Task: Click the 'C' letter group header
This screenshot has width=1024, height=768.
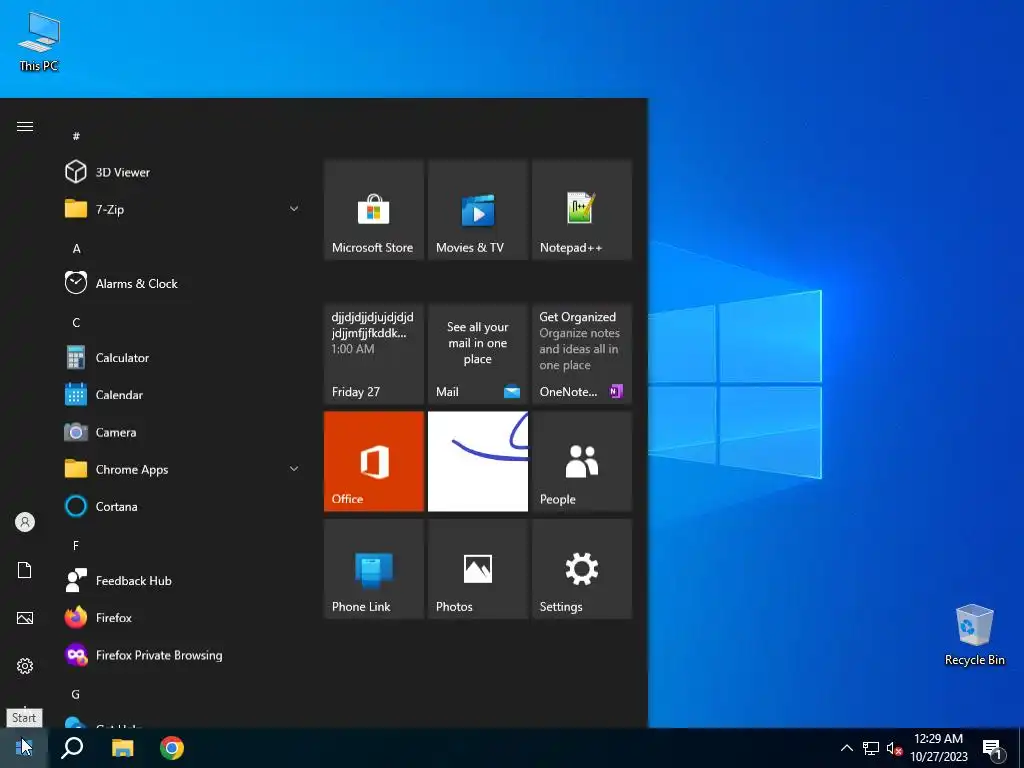Action: [x=76, y=323]
